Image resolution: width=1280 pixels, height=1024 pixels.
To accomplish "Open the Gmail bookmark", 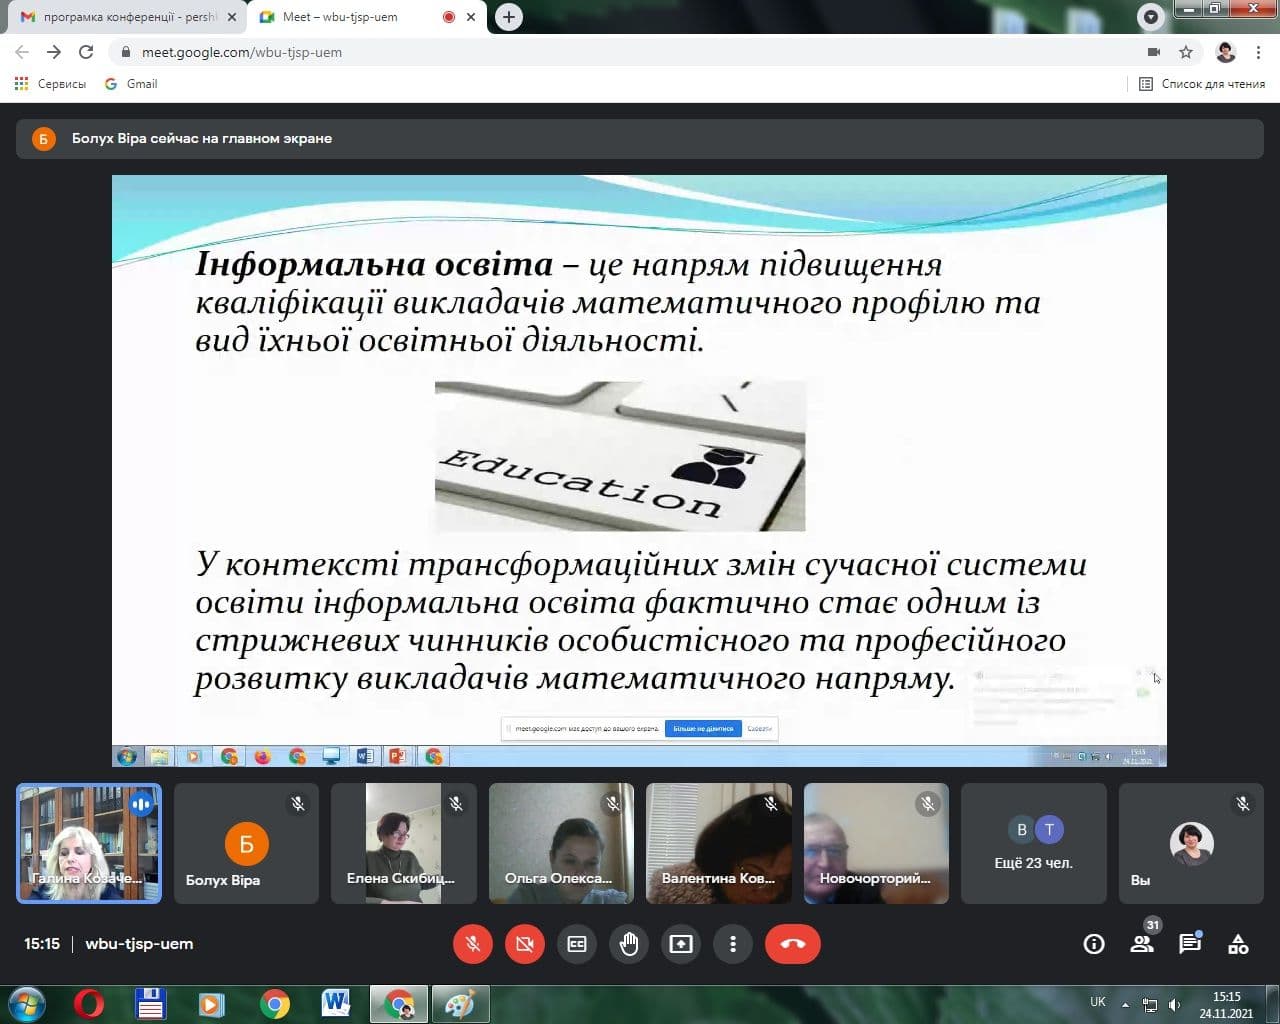I will pos(131,84).
